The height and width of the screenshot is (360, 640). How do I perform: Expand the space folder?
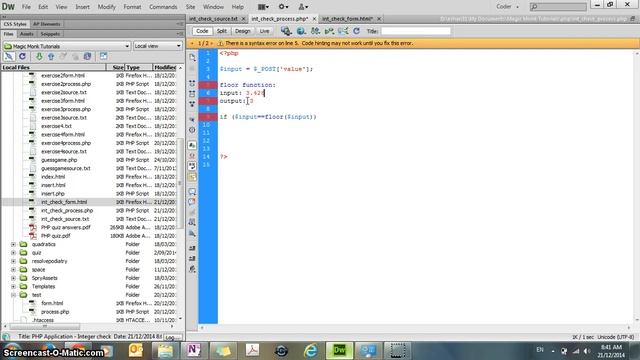pyautogui.click(x=13, y=270)
